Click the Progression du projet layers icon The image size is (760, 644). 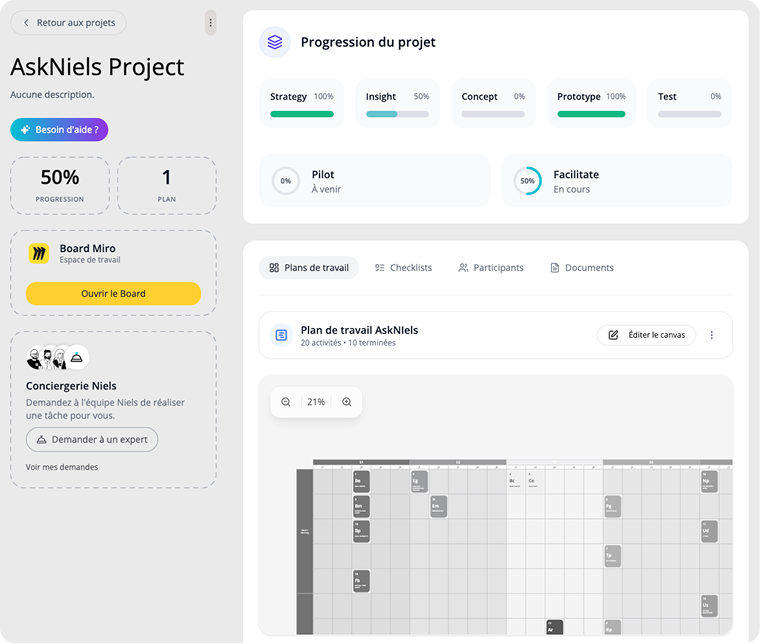click(275, 42)
